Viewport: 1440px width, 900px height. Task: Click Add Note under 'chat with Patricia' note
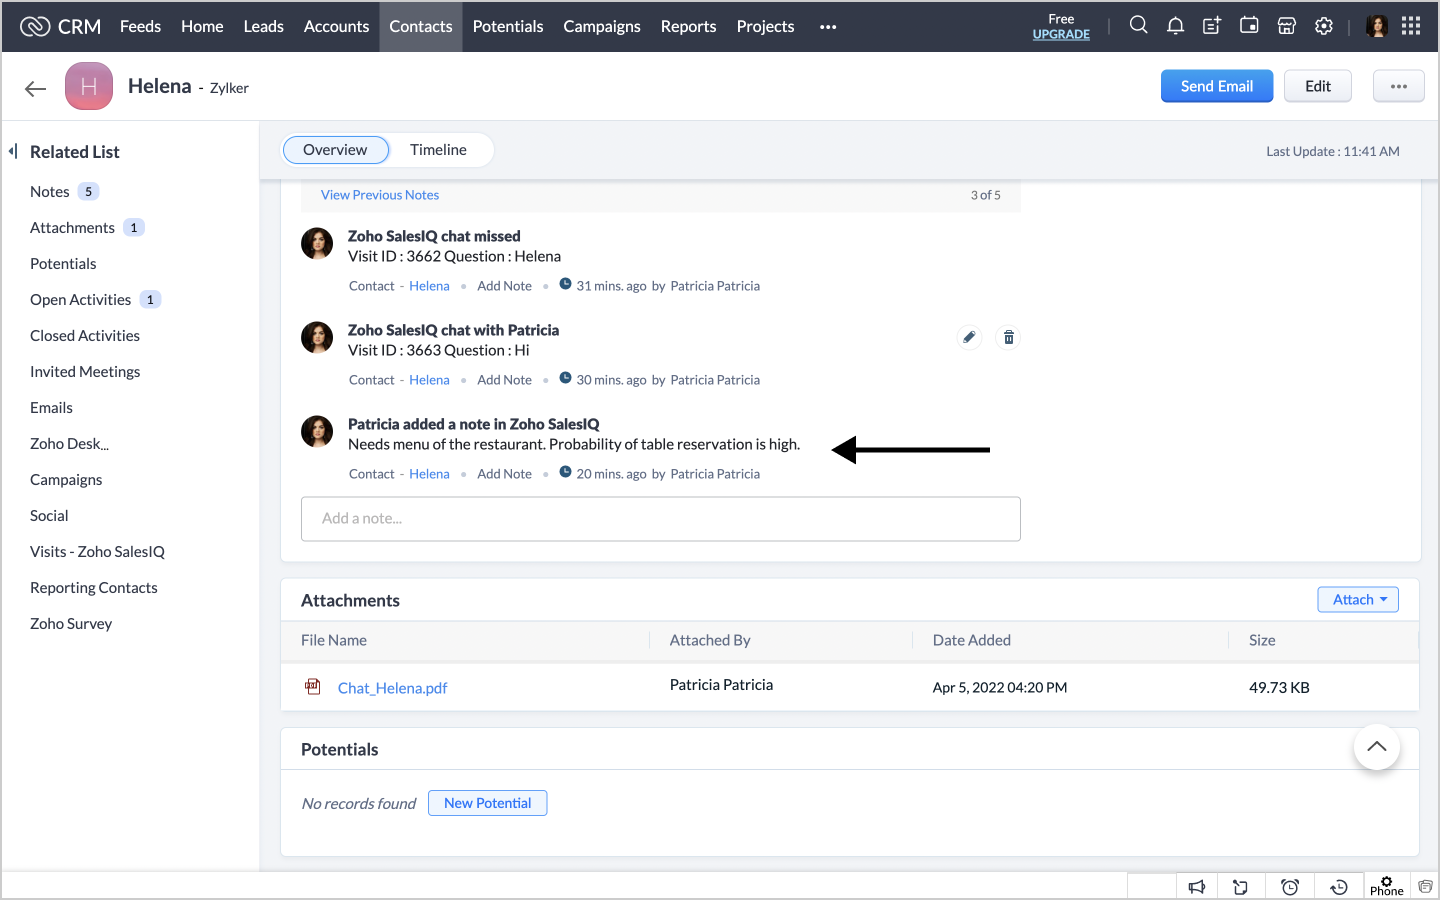[505, 380]
